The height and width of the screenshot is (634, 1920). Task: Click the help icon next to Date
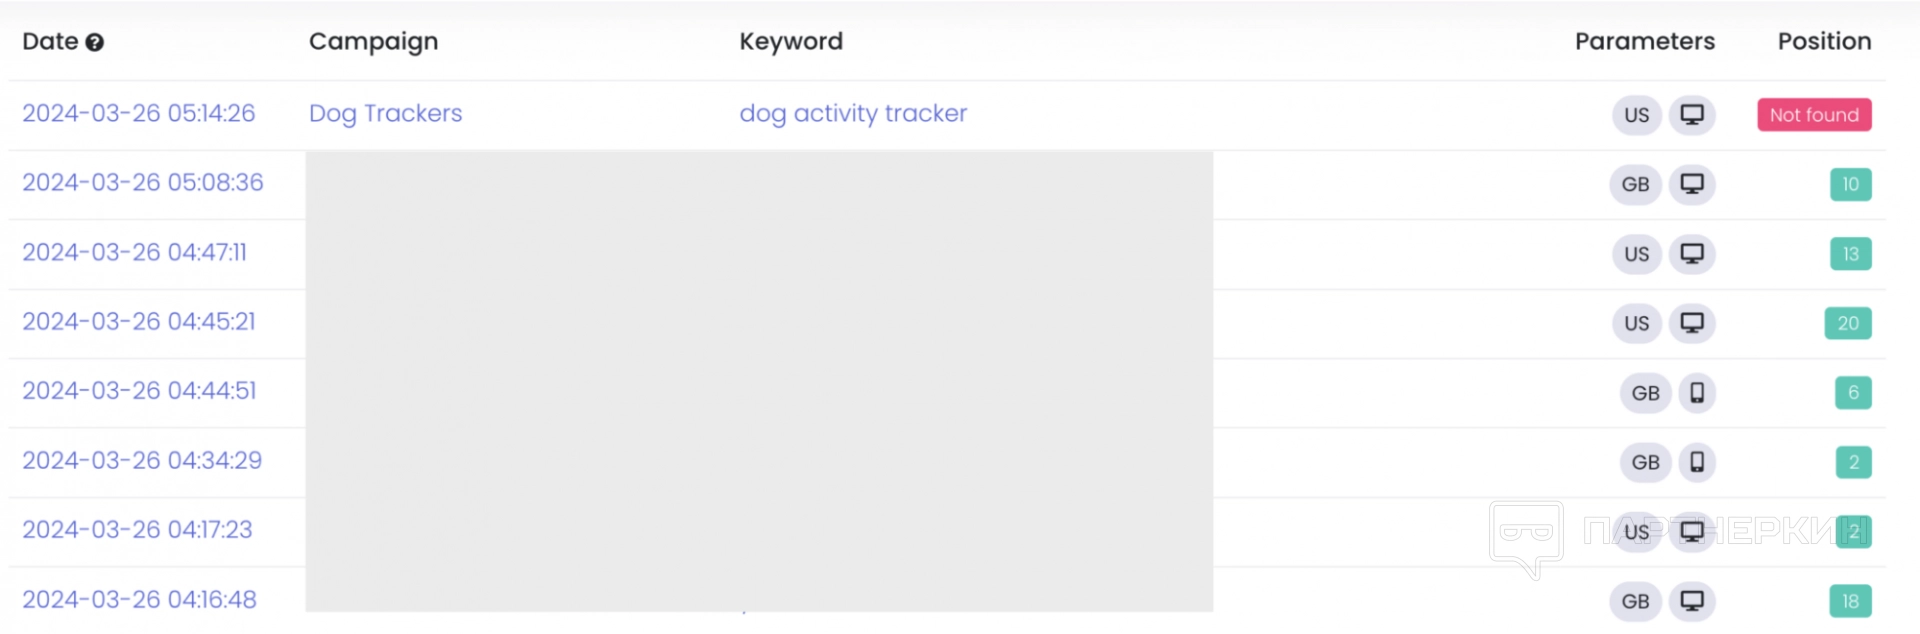[95, 42]
